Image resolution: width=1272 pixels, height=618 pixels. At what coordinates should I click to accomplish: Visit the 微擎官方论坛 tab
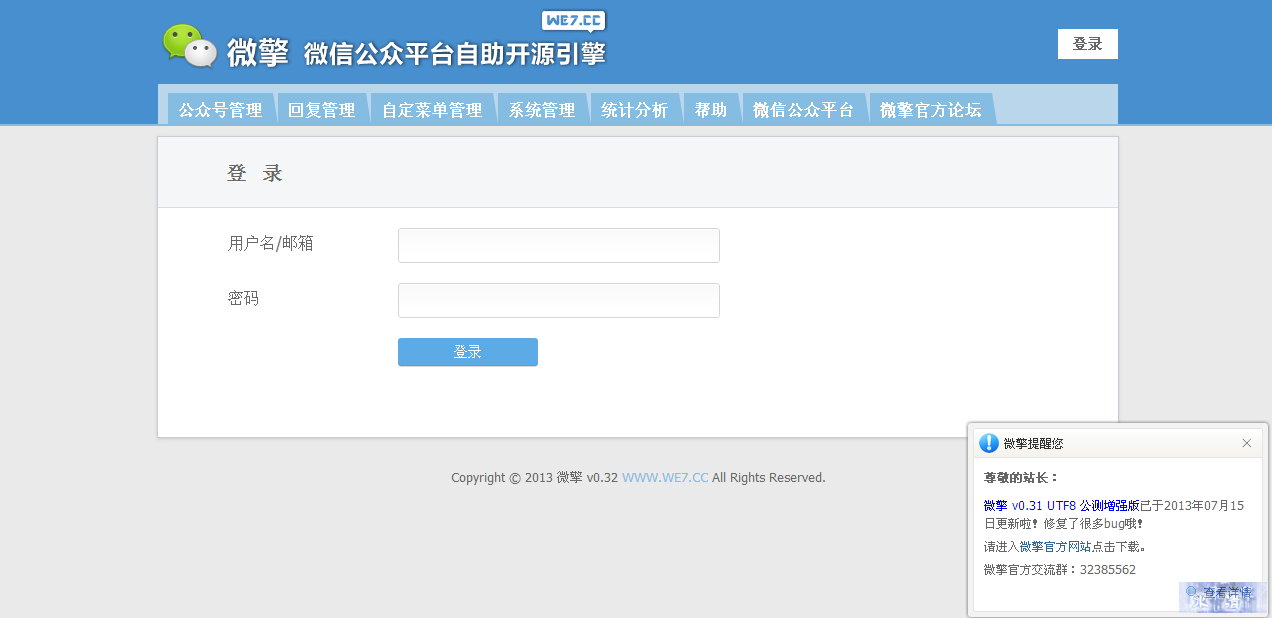931,110
